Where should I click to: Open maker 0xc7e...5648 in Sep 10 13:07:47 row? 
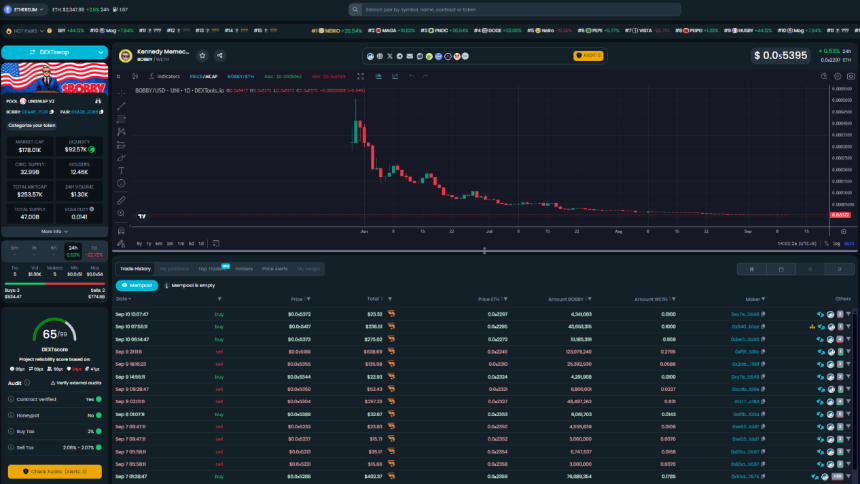point(745,314)
